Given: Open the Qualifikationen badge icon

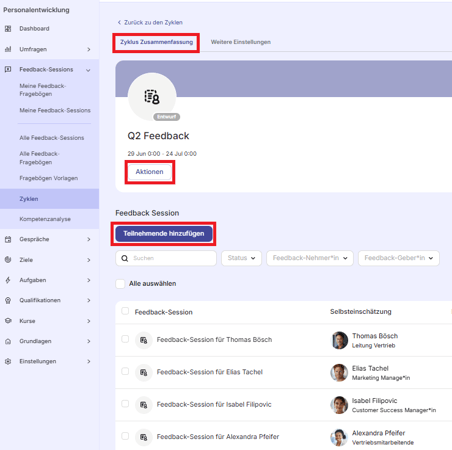Looking at the screenshot, I should point(8,300).
